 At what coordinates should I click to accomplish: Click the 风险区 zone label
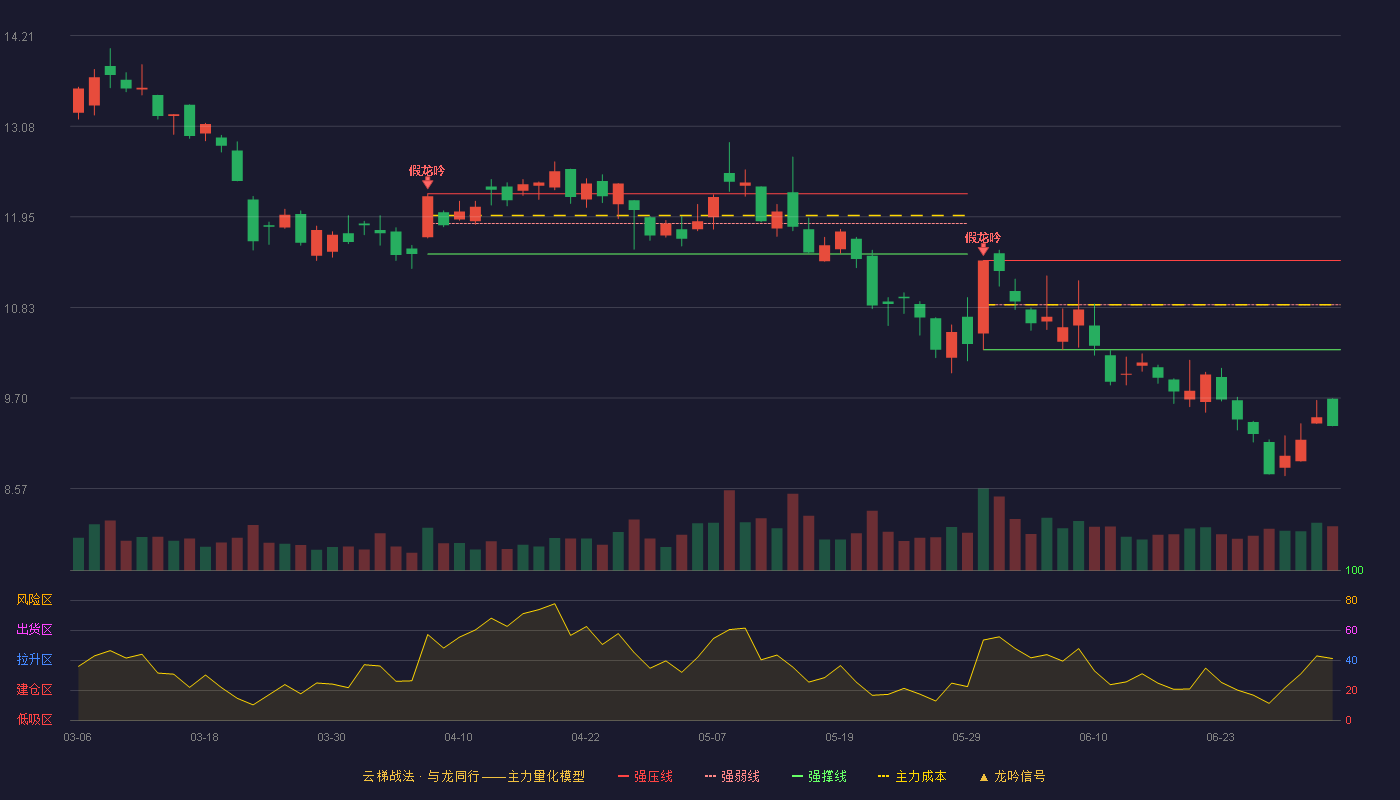34,600
